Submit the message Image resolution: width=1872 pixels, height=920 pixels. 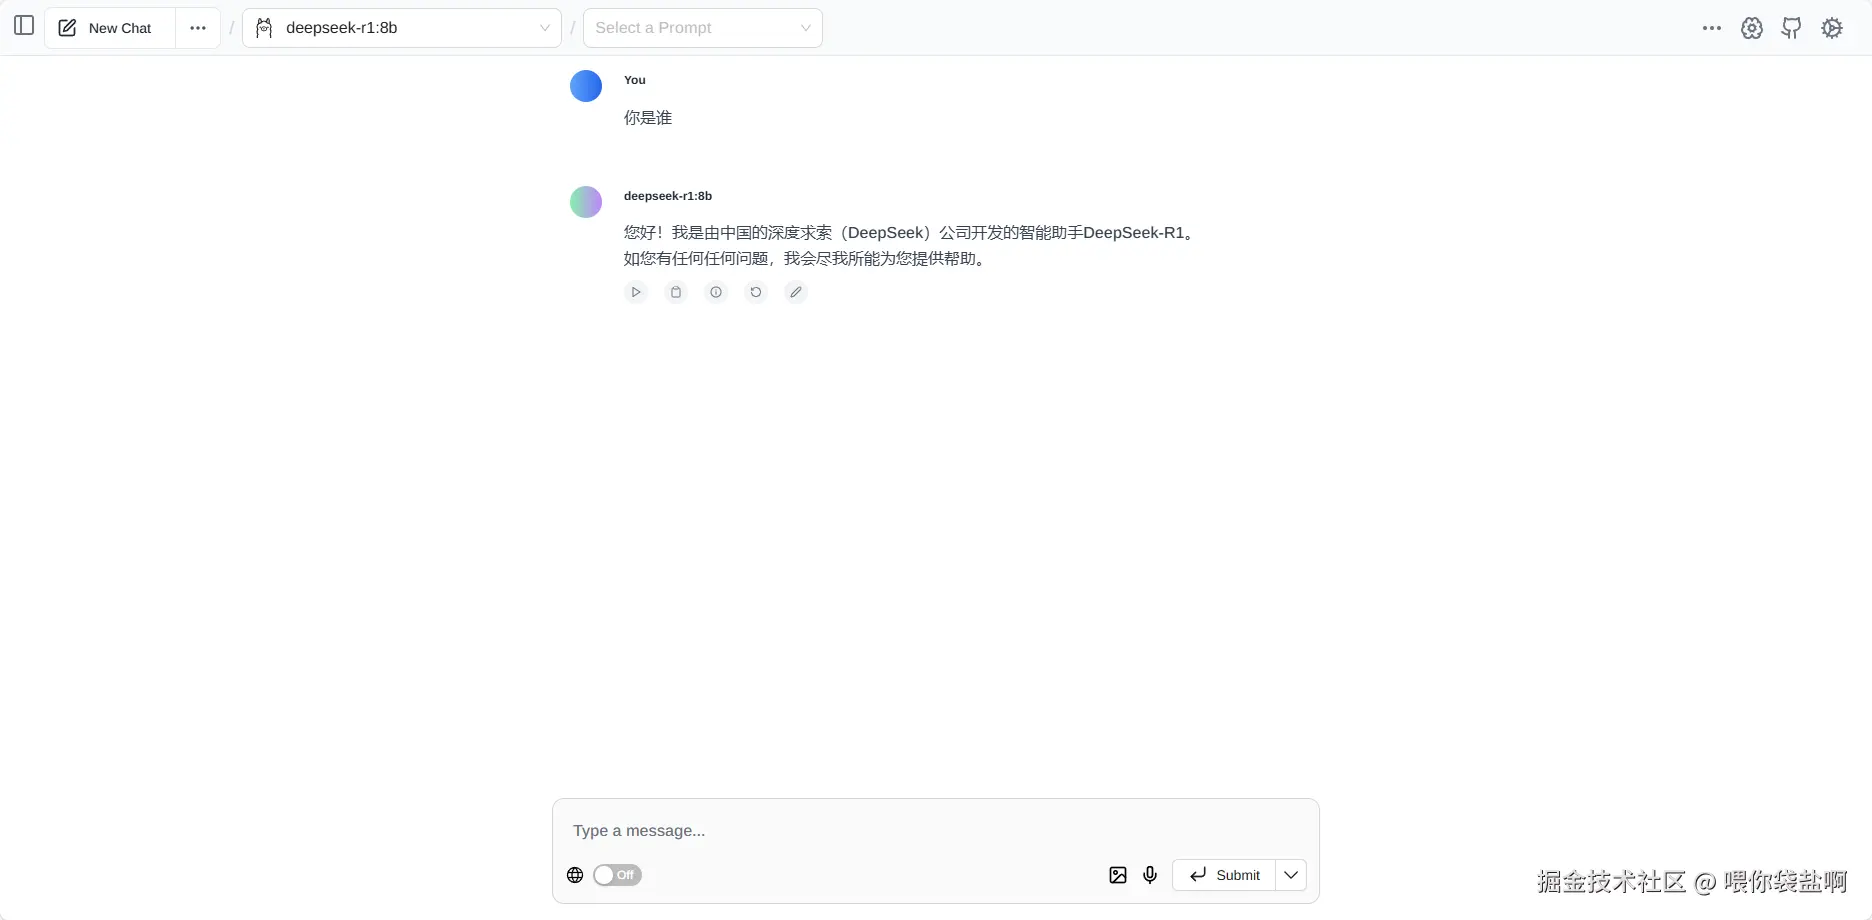point(1224,875)
